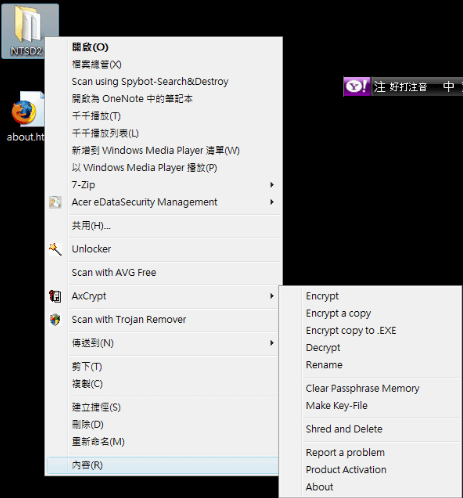Select 複製(C) menu item
This screenshot has height=498, width=463.
pyautogui.click(x=164, y=384)
